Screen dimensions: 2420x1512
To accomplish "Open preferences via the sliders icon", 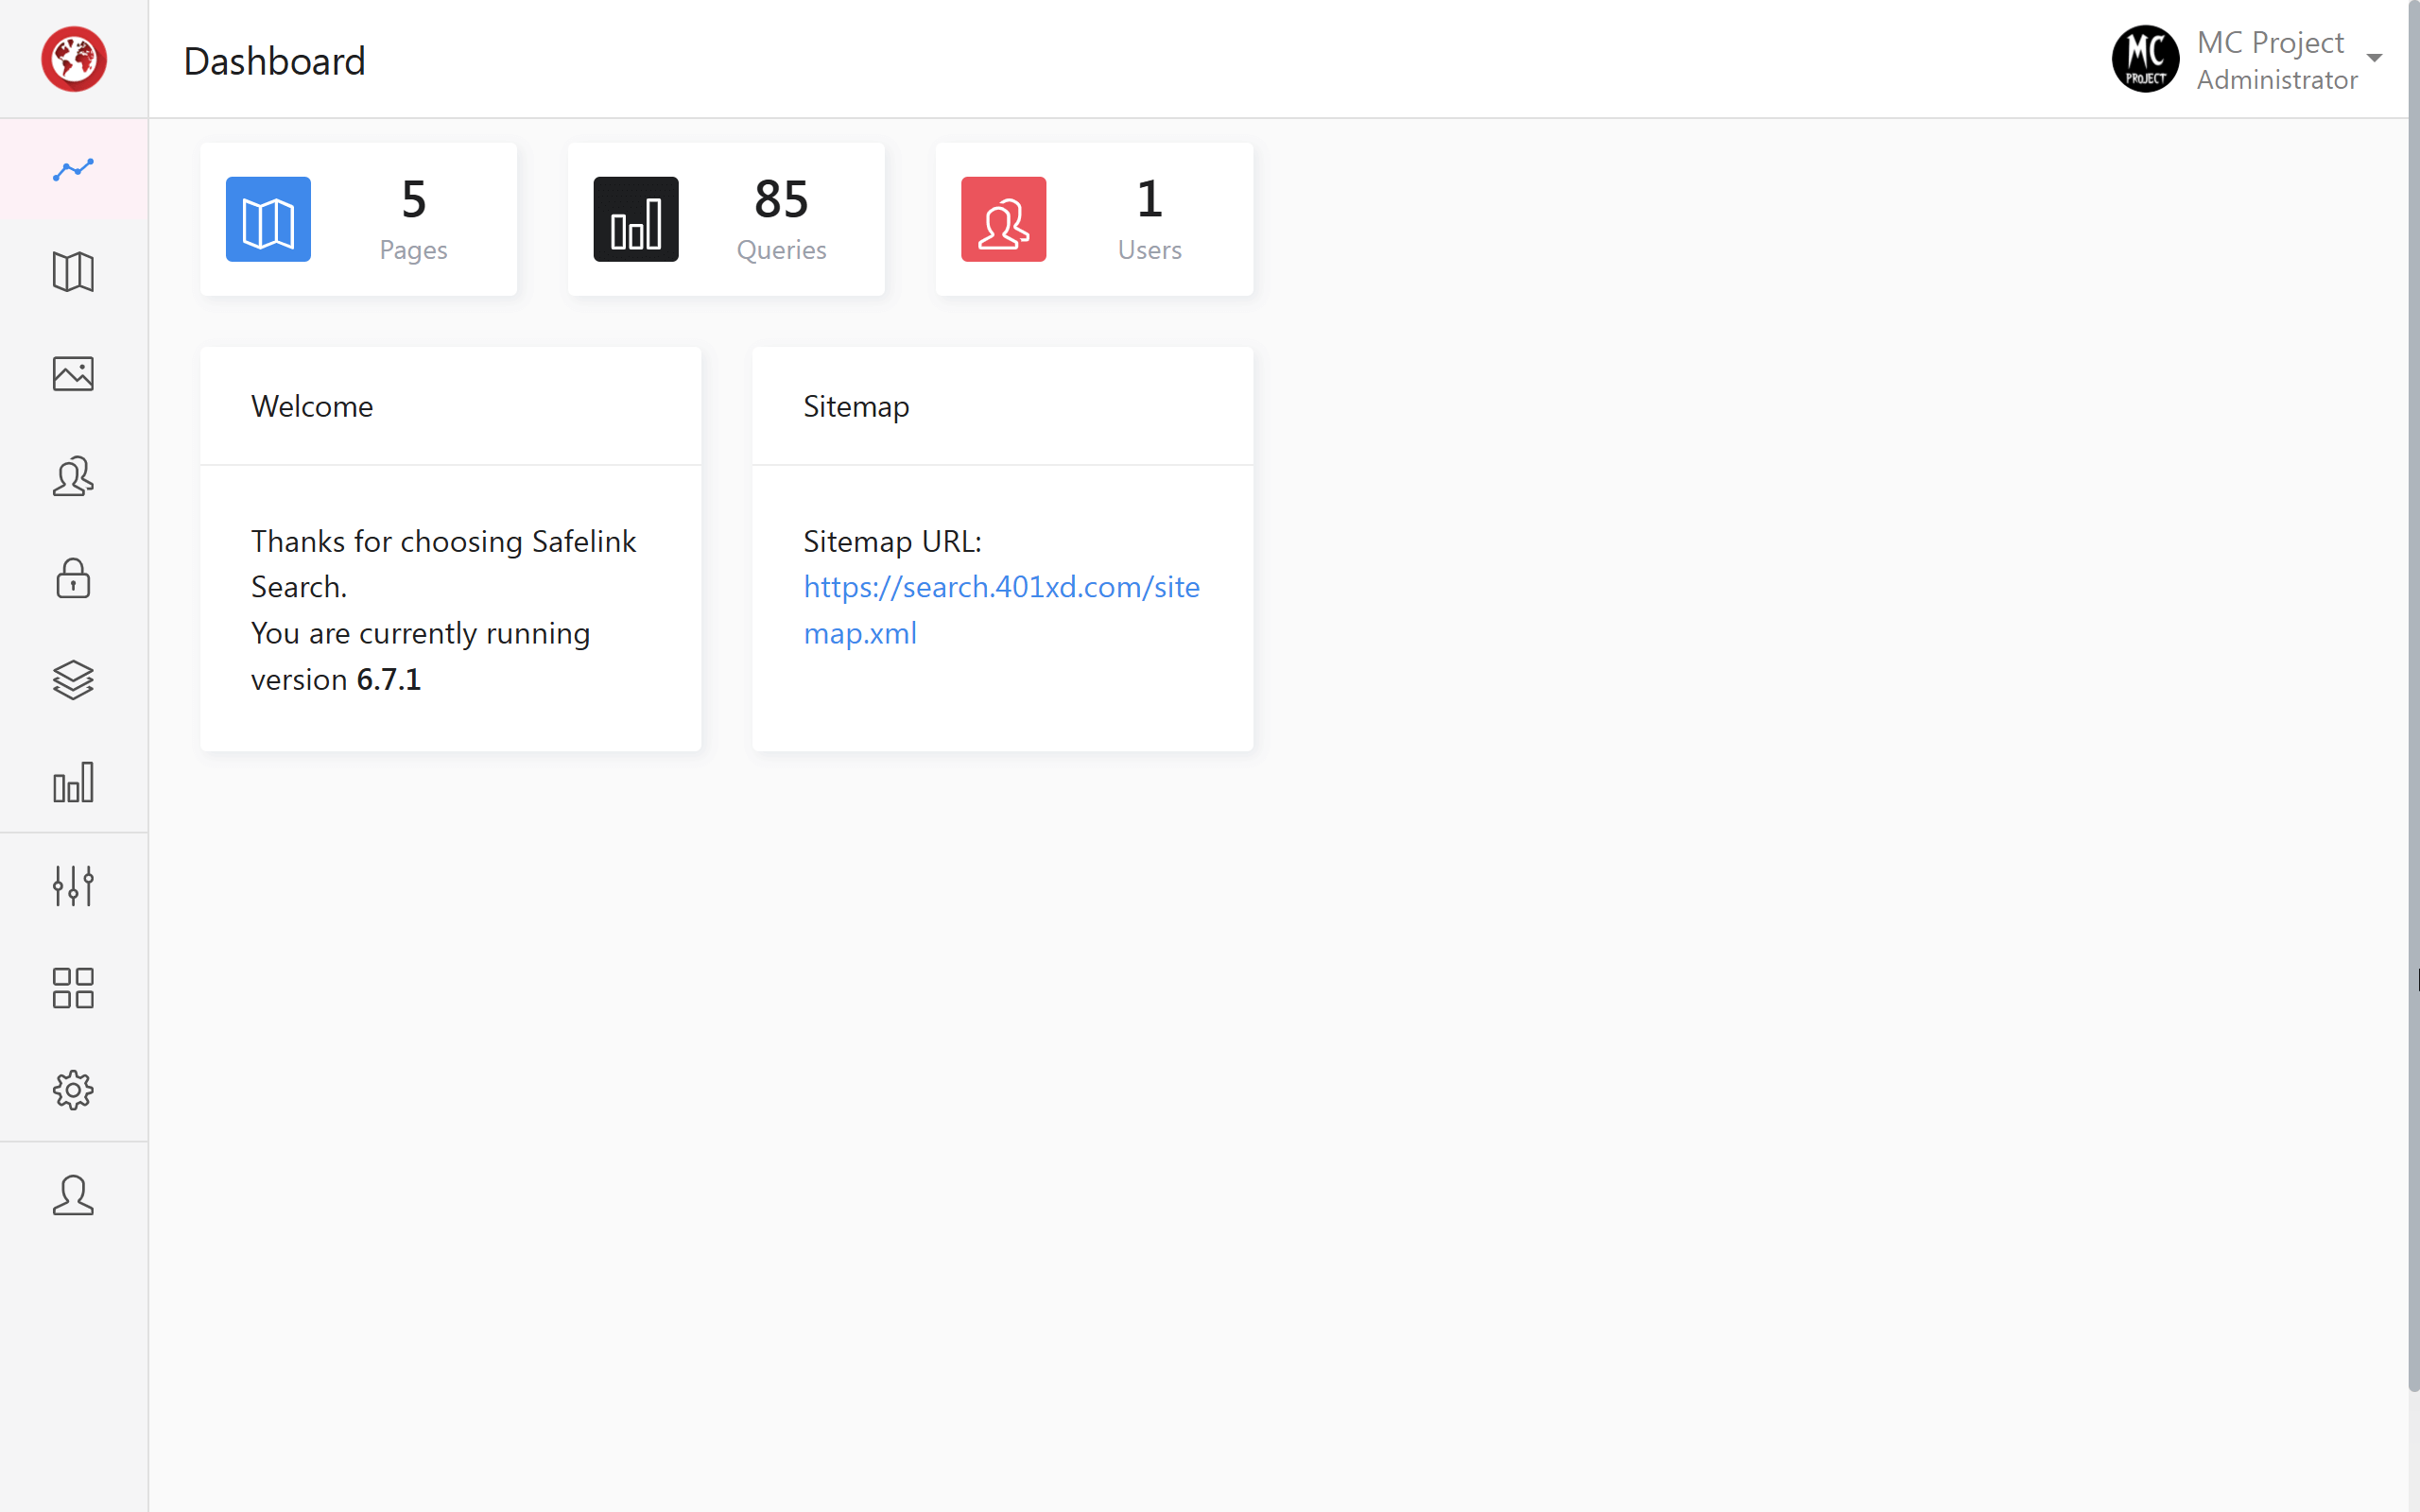I will [x=72, y=885].
